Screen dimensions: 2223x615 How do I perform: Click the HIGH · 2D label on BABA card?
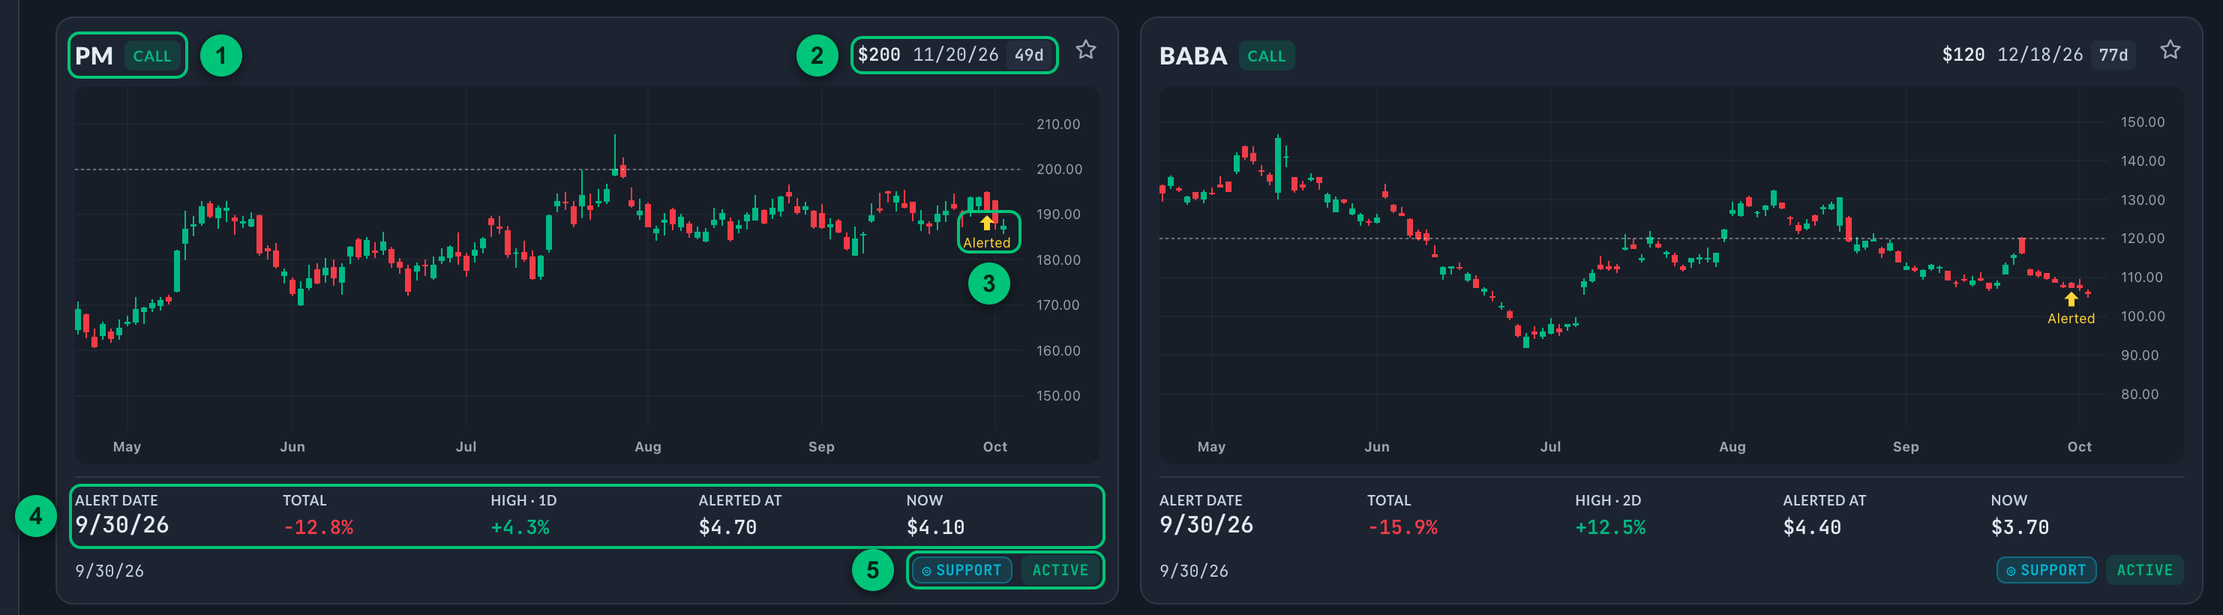(1608, 500)
